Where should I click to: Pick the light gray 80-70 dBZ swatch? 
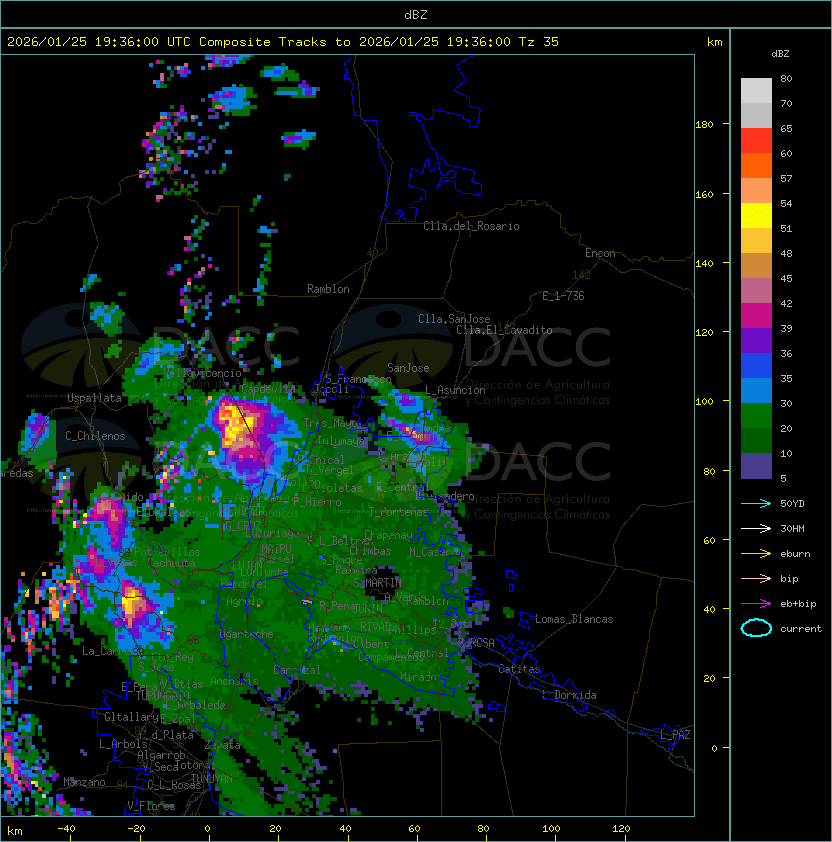pos(756,90)
